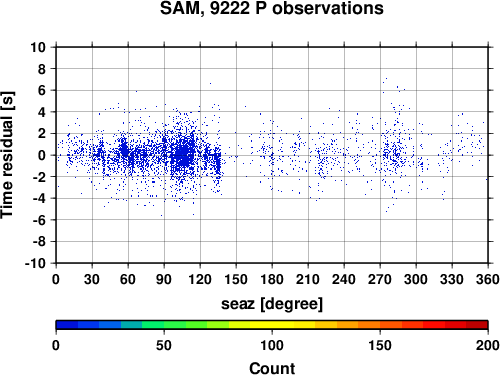This screenshot has height=375, width=500.
Task: Click the colorbar tick label 50
Action: point(164,345)
